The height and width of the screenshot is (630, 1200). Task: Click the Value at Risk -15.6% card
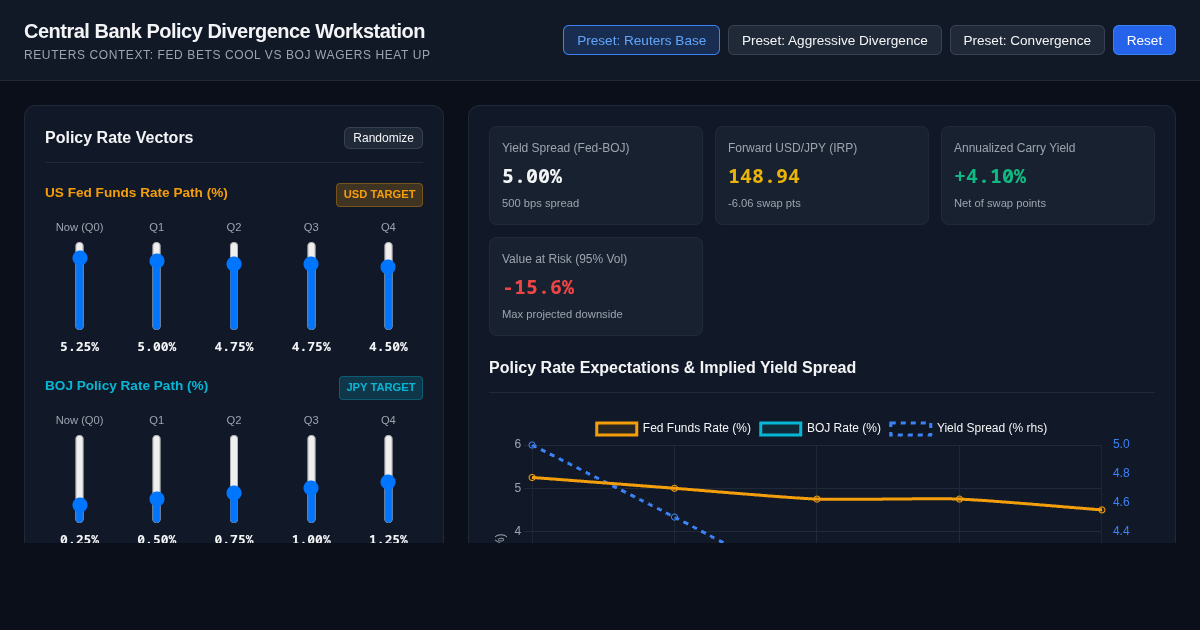coord(596,286)
